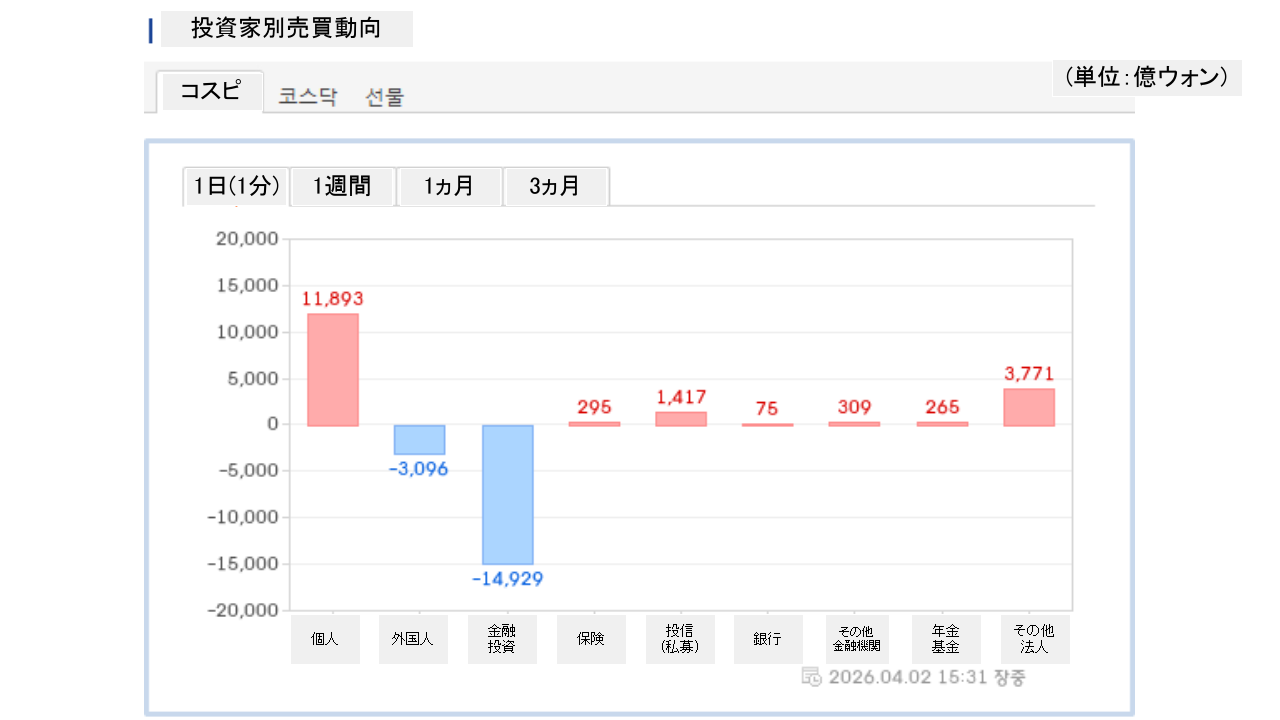The height and width of the screenshot is (720, 1280).
Task: Open the 선물 tab
Action: [x=385, y=97]
